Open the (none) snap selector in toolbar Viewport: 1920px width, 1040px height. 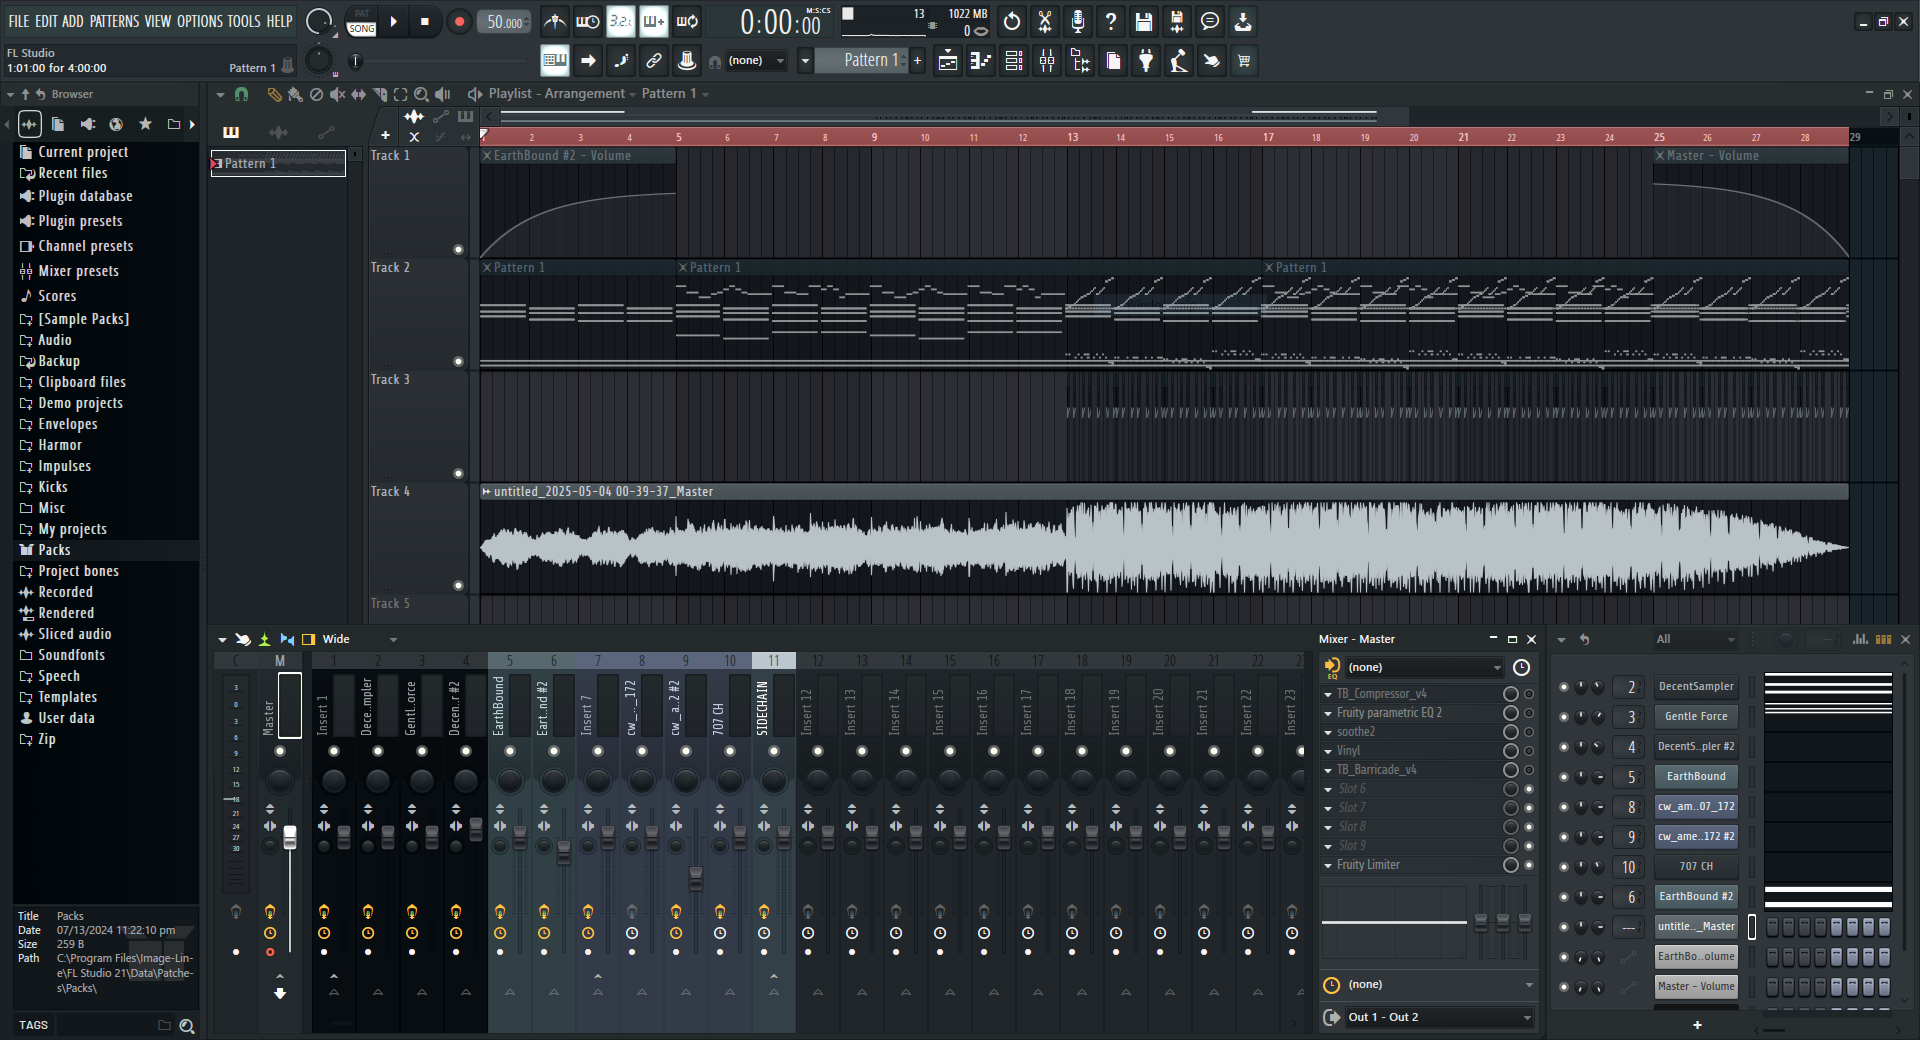click(757, 61)
